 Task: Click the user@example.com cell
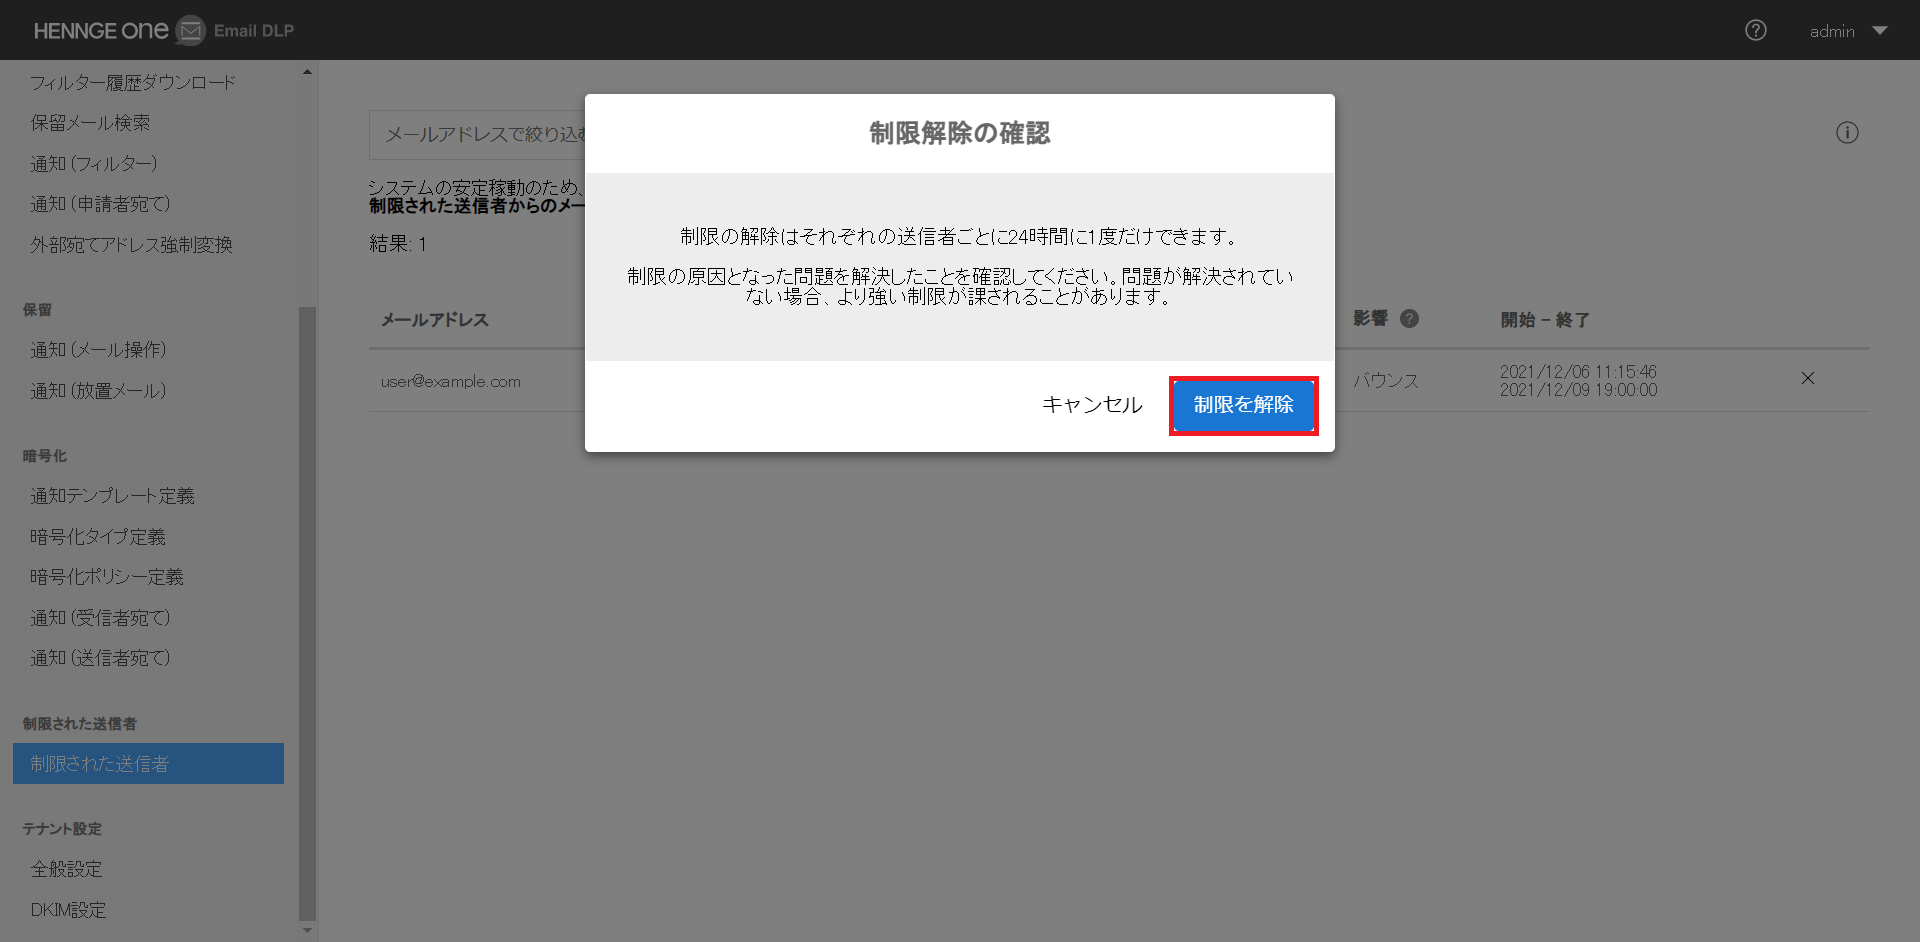click(450, 381)
